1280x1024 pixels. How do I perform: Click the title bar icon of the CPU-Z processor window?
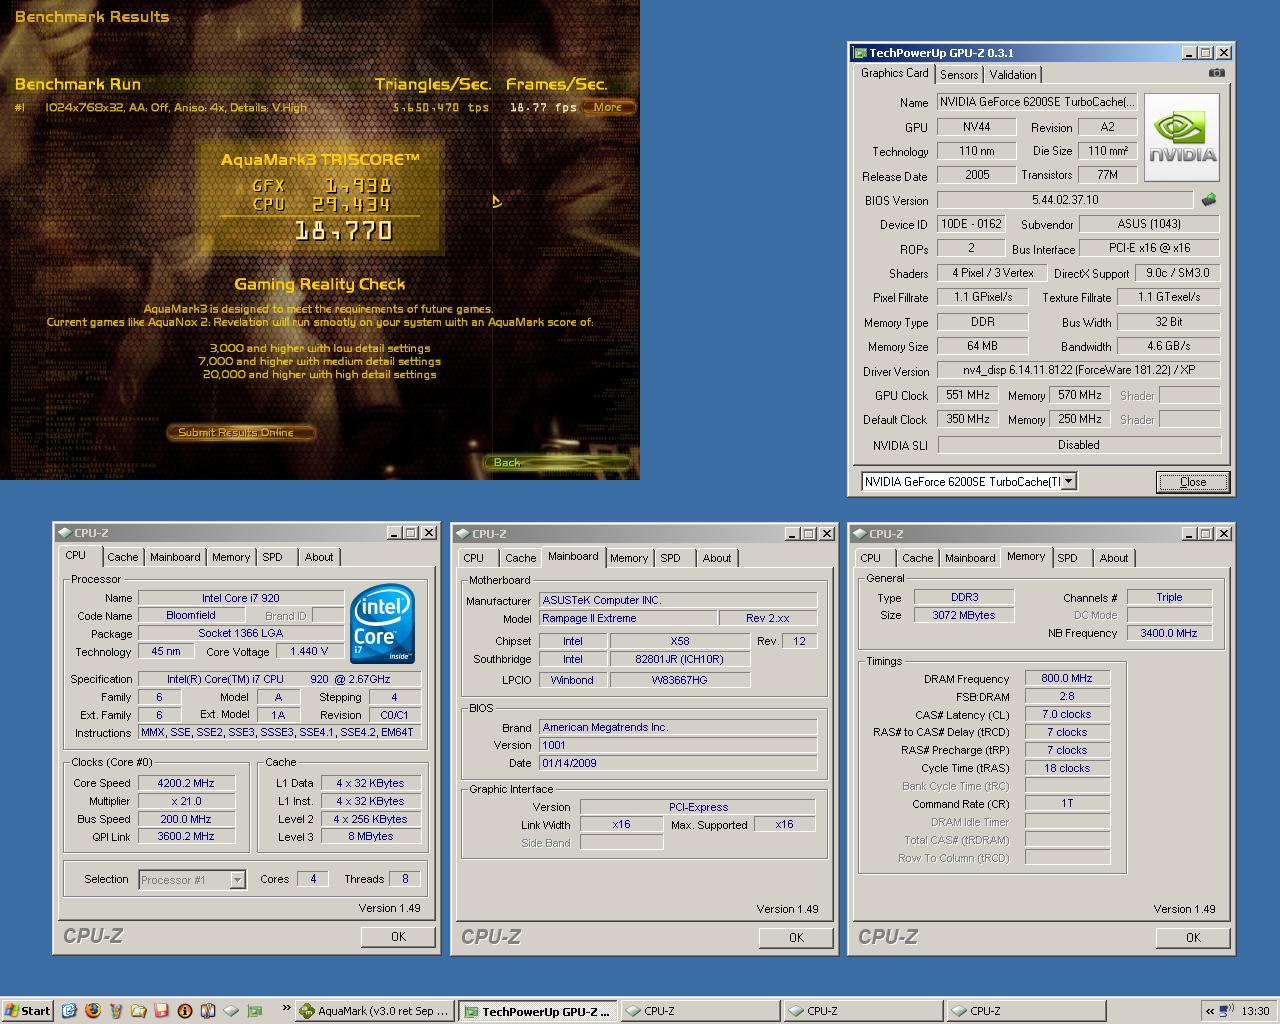(x=64, y=533)
